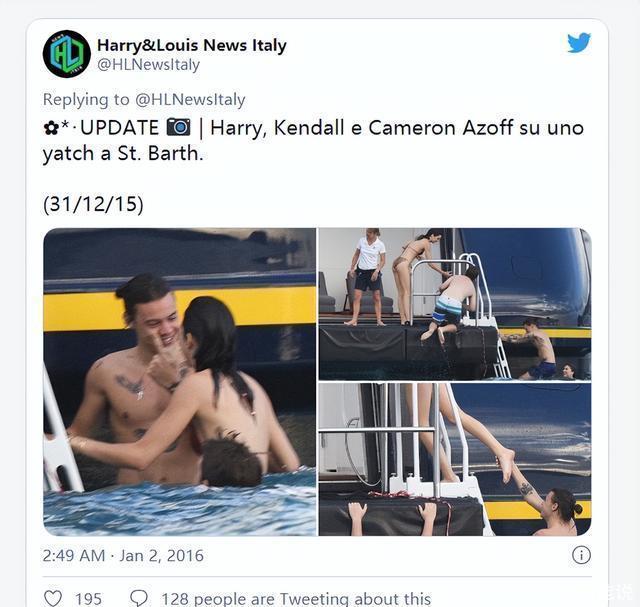The height and width of the screenshot is (607, 640).
Task: Click the word UPDATE in the tweet
Action: tap(119, 127)
